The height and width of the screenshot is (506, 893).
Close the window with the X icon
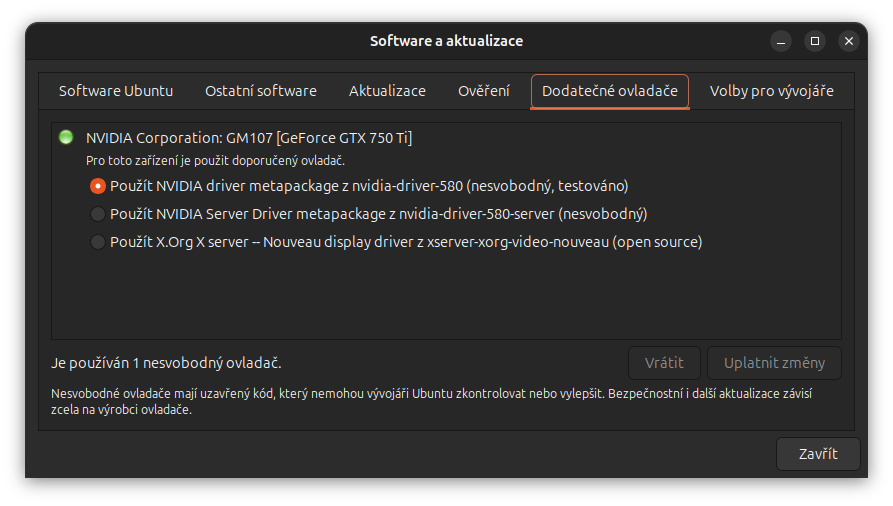(849, 41)
